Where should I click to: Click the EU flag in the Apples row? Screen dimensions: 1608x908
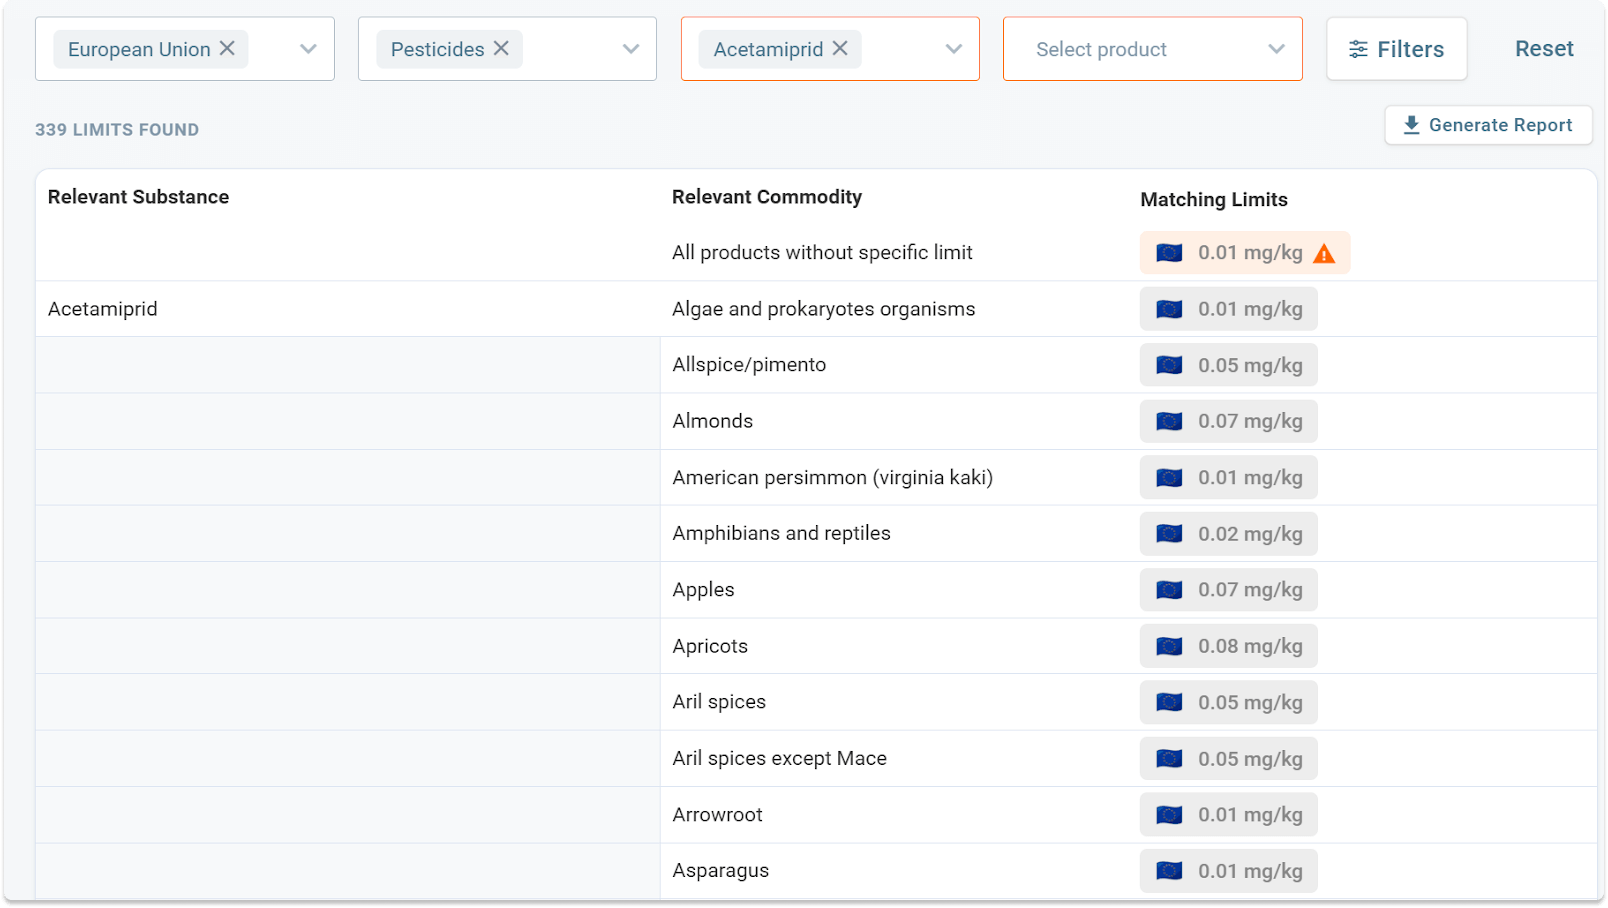(x=1169, y=590)
